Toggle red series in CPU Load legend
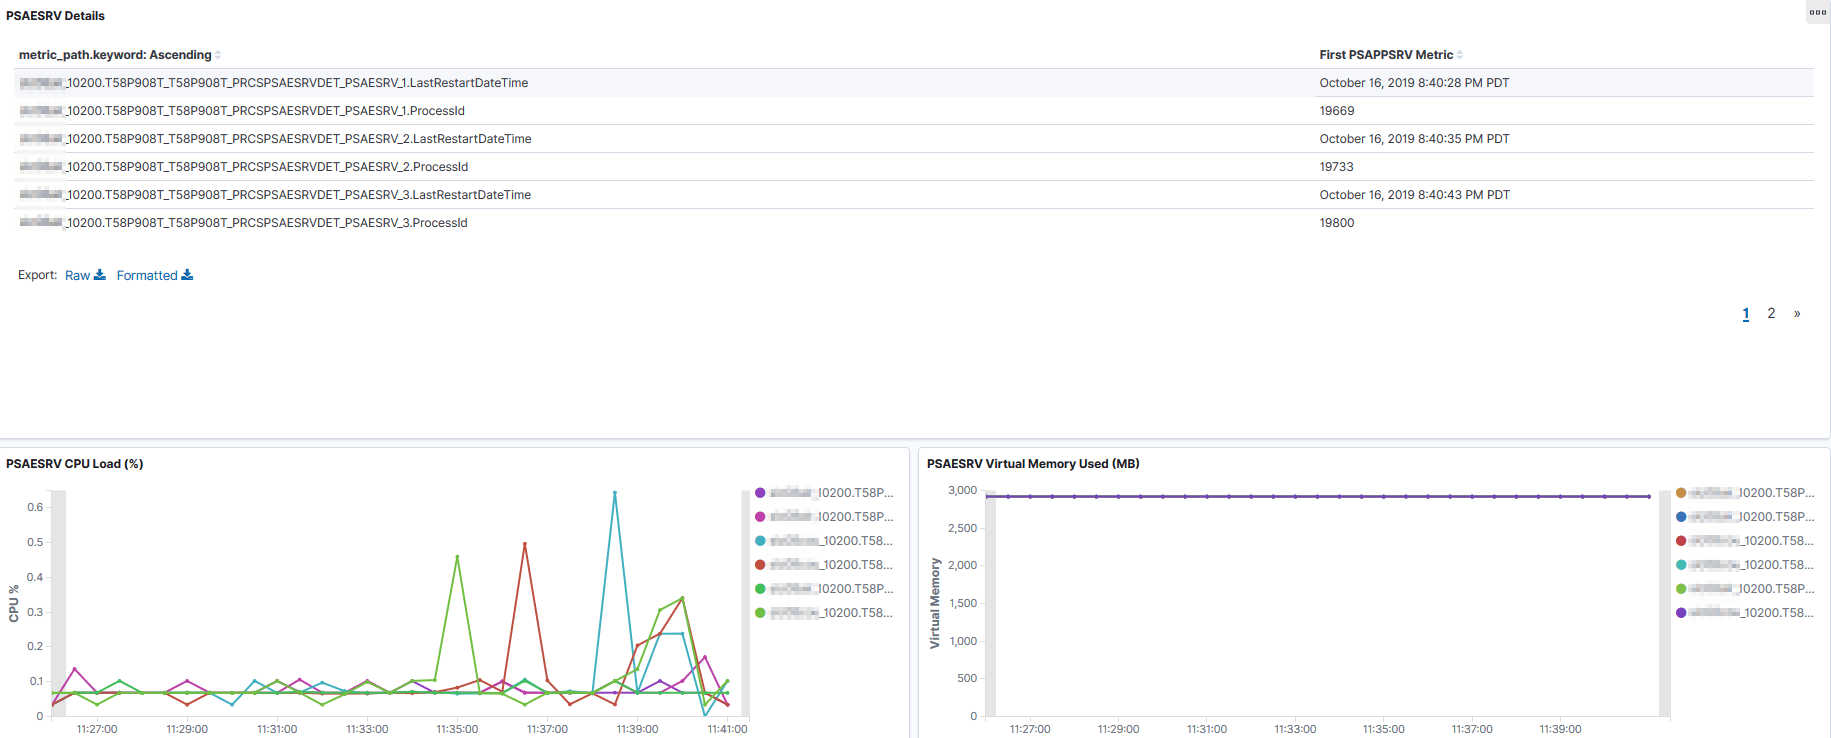 click(760, 565)
